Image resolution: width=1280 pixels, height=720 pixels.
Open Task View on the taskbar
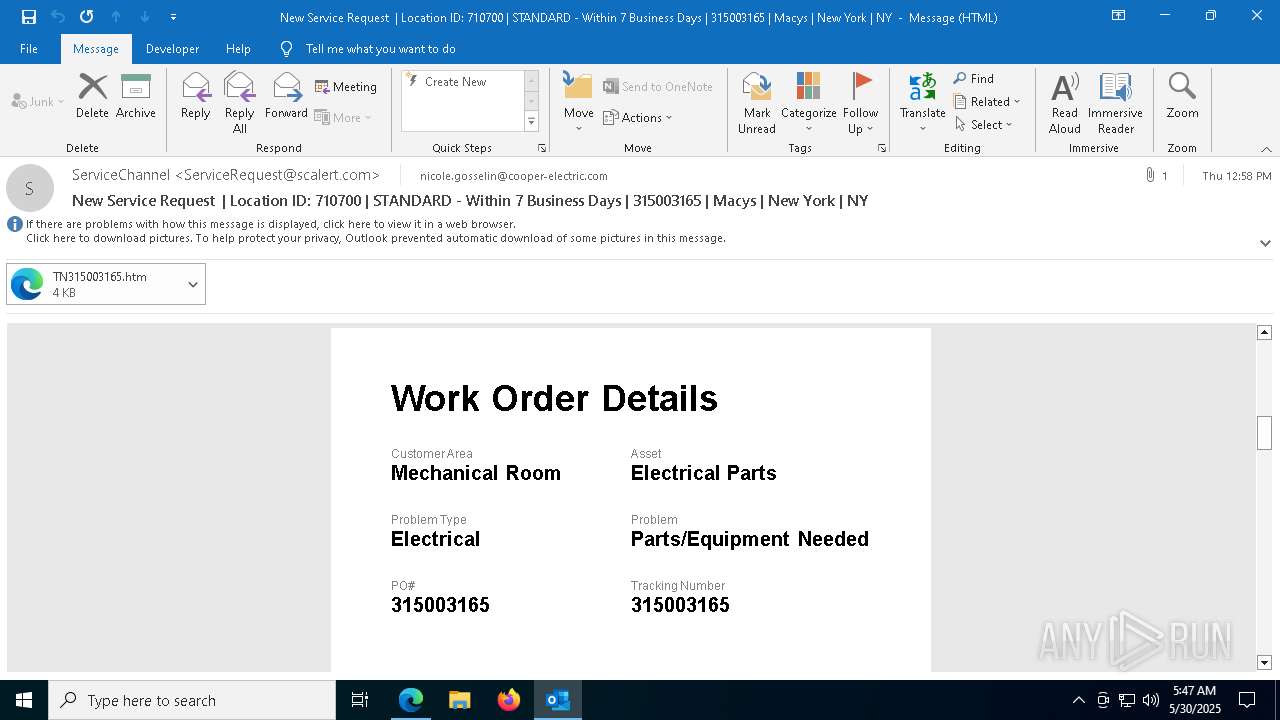point(360,700)
